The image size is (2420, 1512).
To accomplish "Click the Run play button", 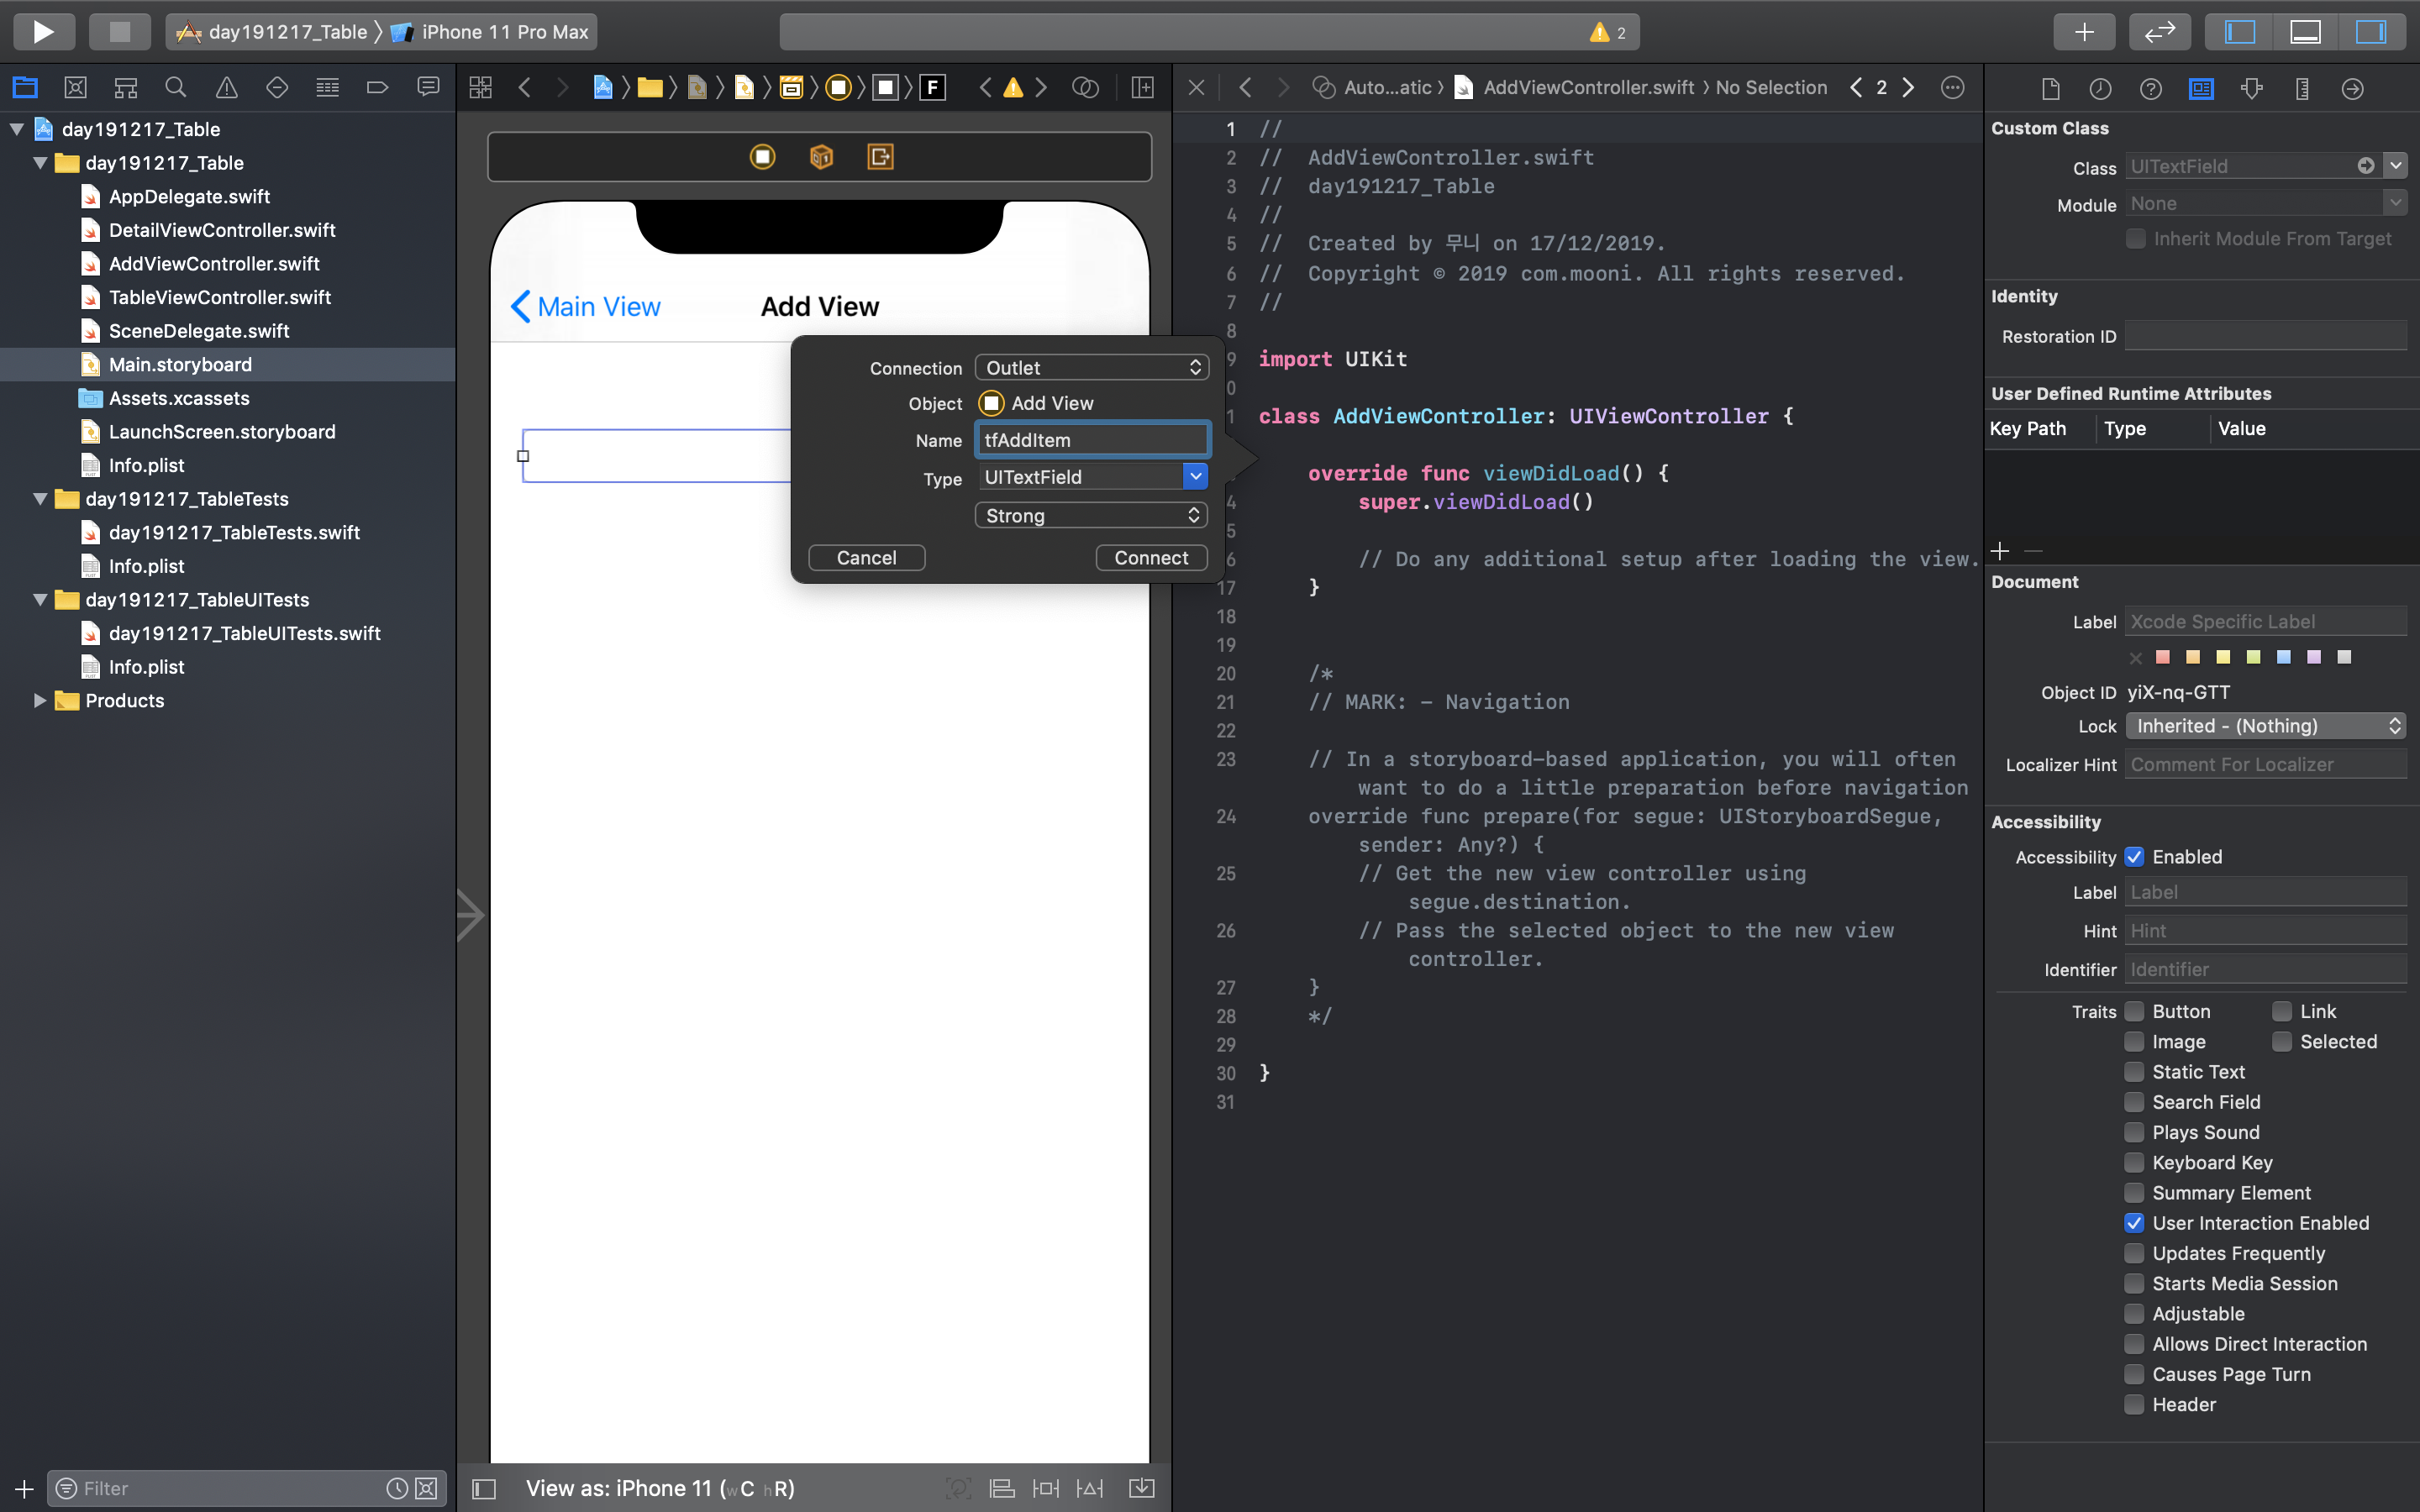I will (43, 32).
